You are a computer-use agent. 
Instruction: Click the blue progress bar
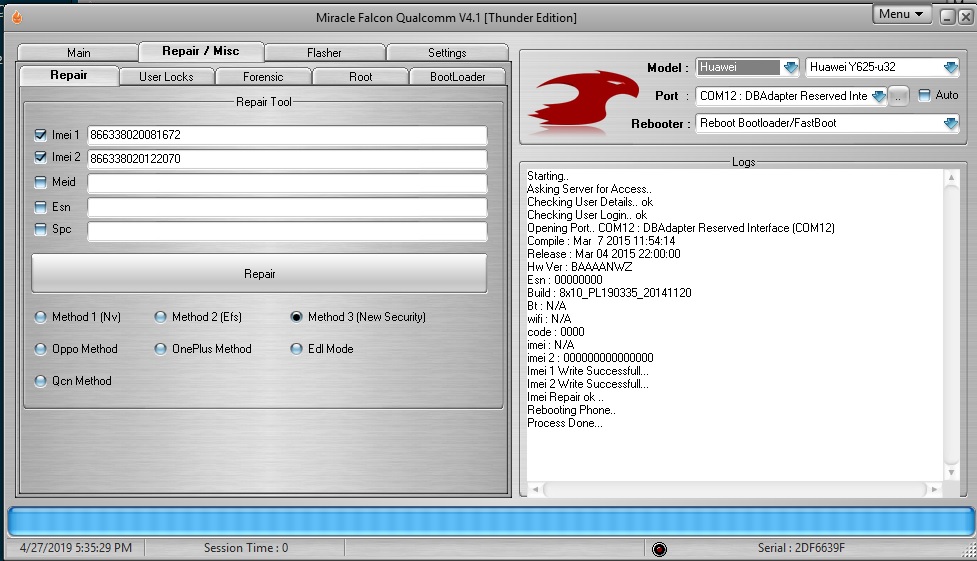[491, 522]
